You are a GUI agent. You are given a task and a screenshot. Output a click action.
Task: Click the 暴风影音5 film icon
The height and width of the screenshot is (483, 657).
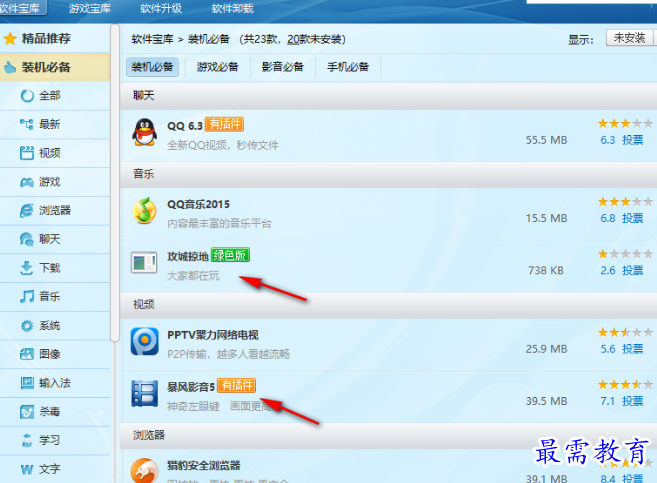(145, 393)
